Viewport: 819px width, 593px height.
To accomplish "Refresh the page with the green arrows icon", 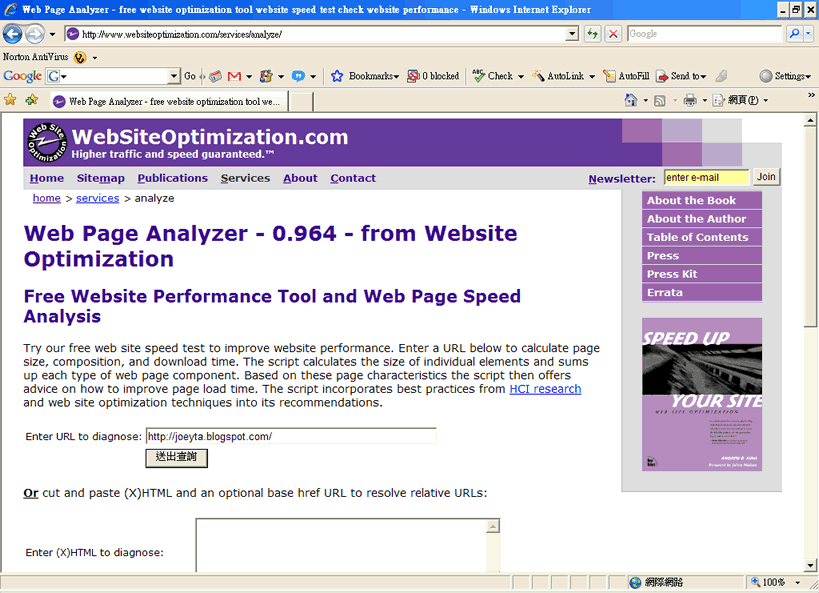I will pyautogui.click(x=592, y=34).
